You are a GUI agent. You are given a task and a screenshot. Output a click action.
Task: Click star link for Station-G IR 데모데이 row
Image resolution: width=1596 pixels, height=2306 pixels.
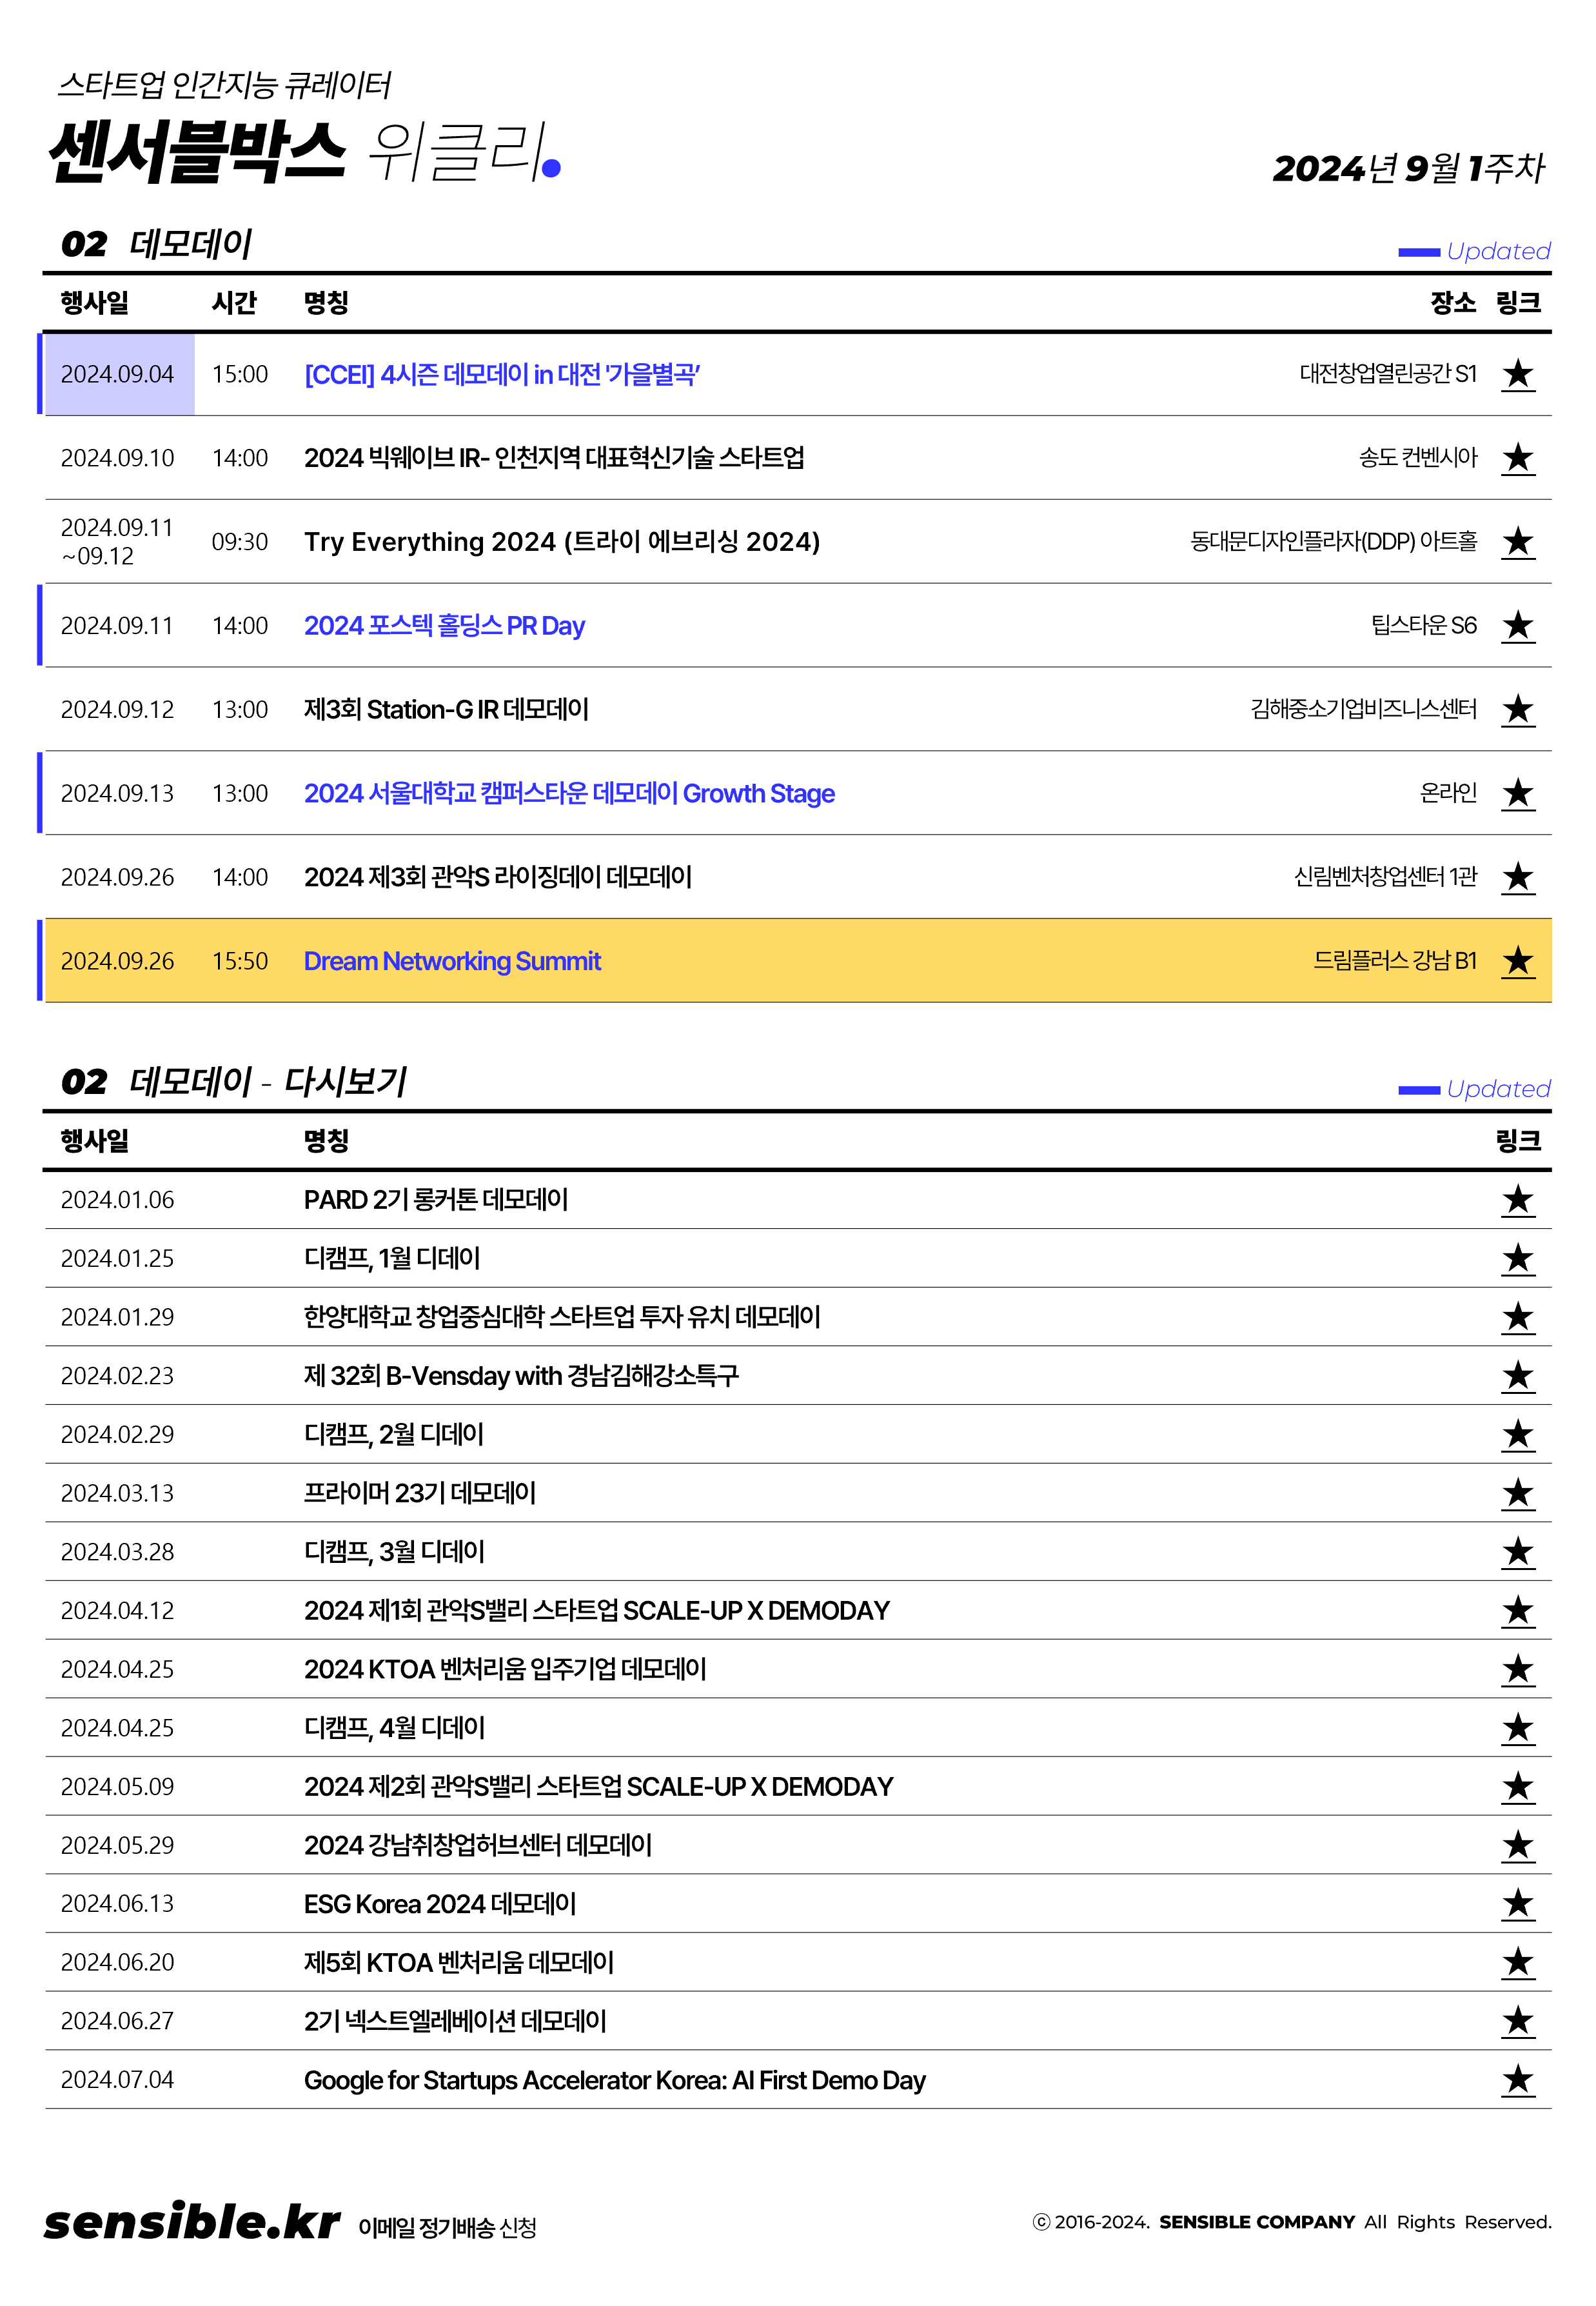1518,711
